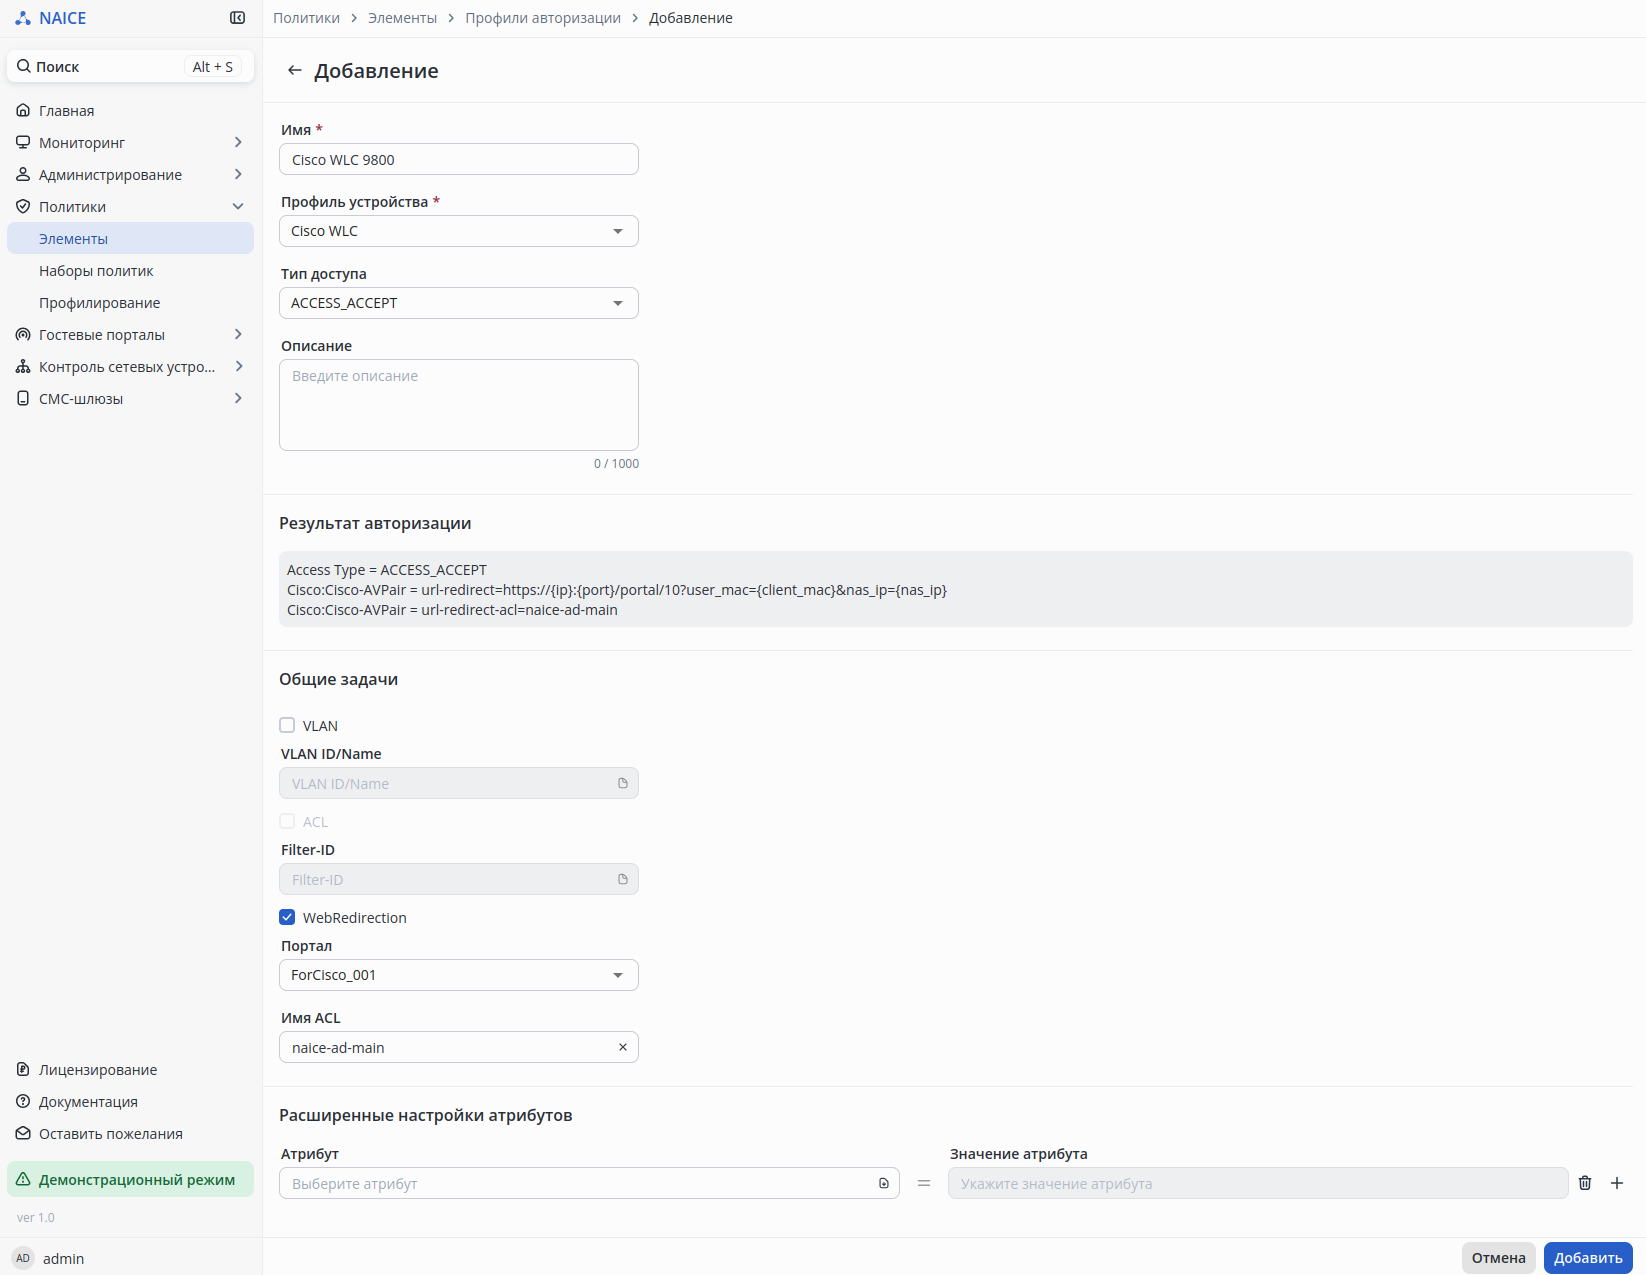Image resolution: width=1646 pixels, height=1275 pixels.
Task: Uncheck the WebRedirection checkbox
Action: point(287,917)
